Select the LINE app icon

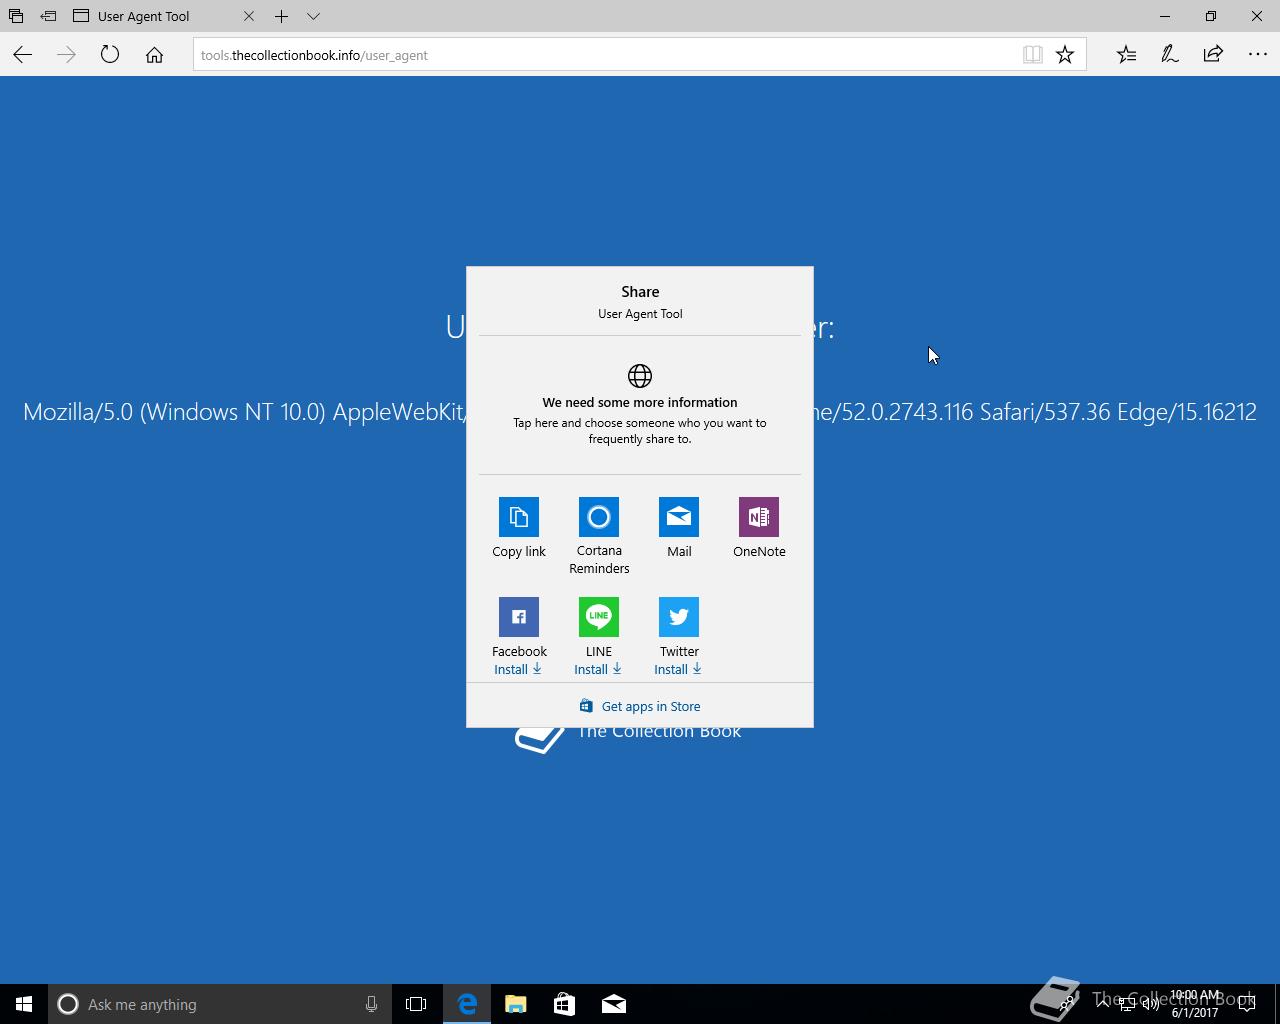(x=599, y=617)
